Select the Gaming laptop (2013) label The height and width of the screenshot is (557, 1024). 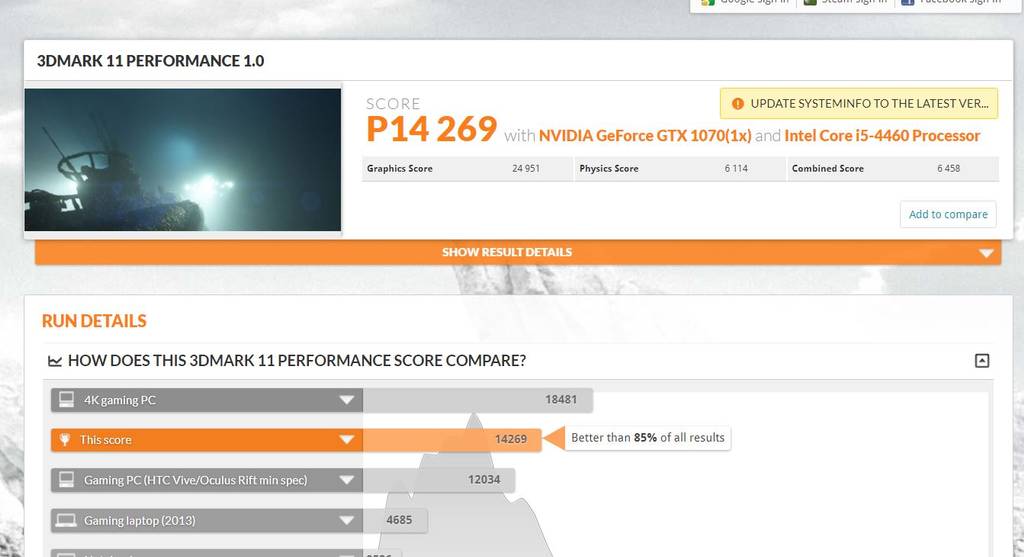140,521
